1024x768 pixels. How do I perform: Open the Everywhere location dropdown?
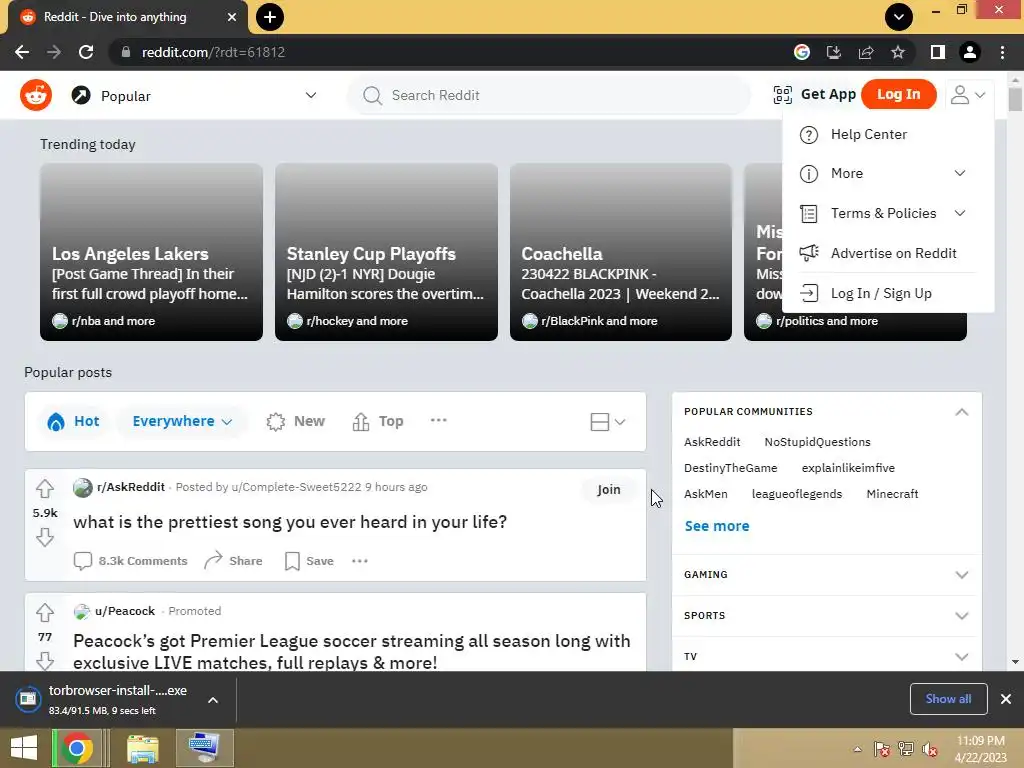[182, 421]
